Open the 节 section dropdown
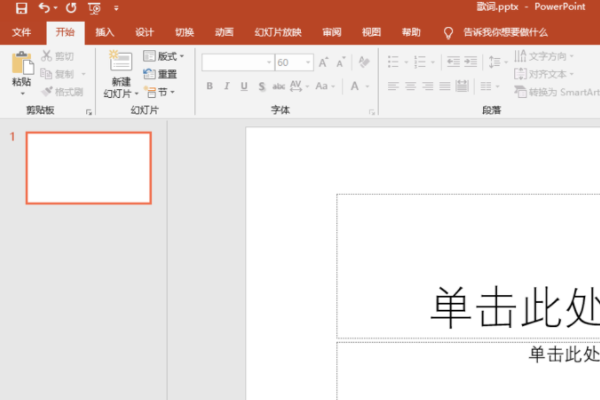 [x=160, y=92]
